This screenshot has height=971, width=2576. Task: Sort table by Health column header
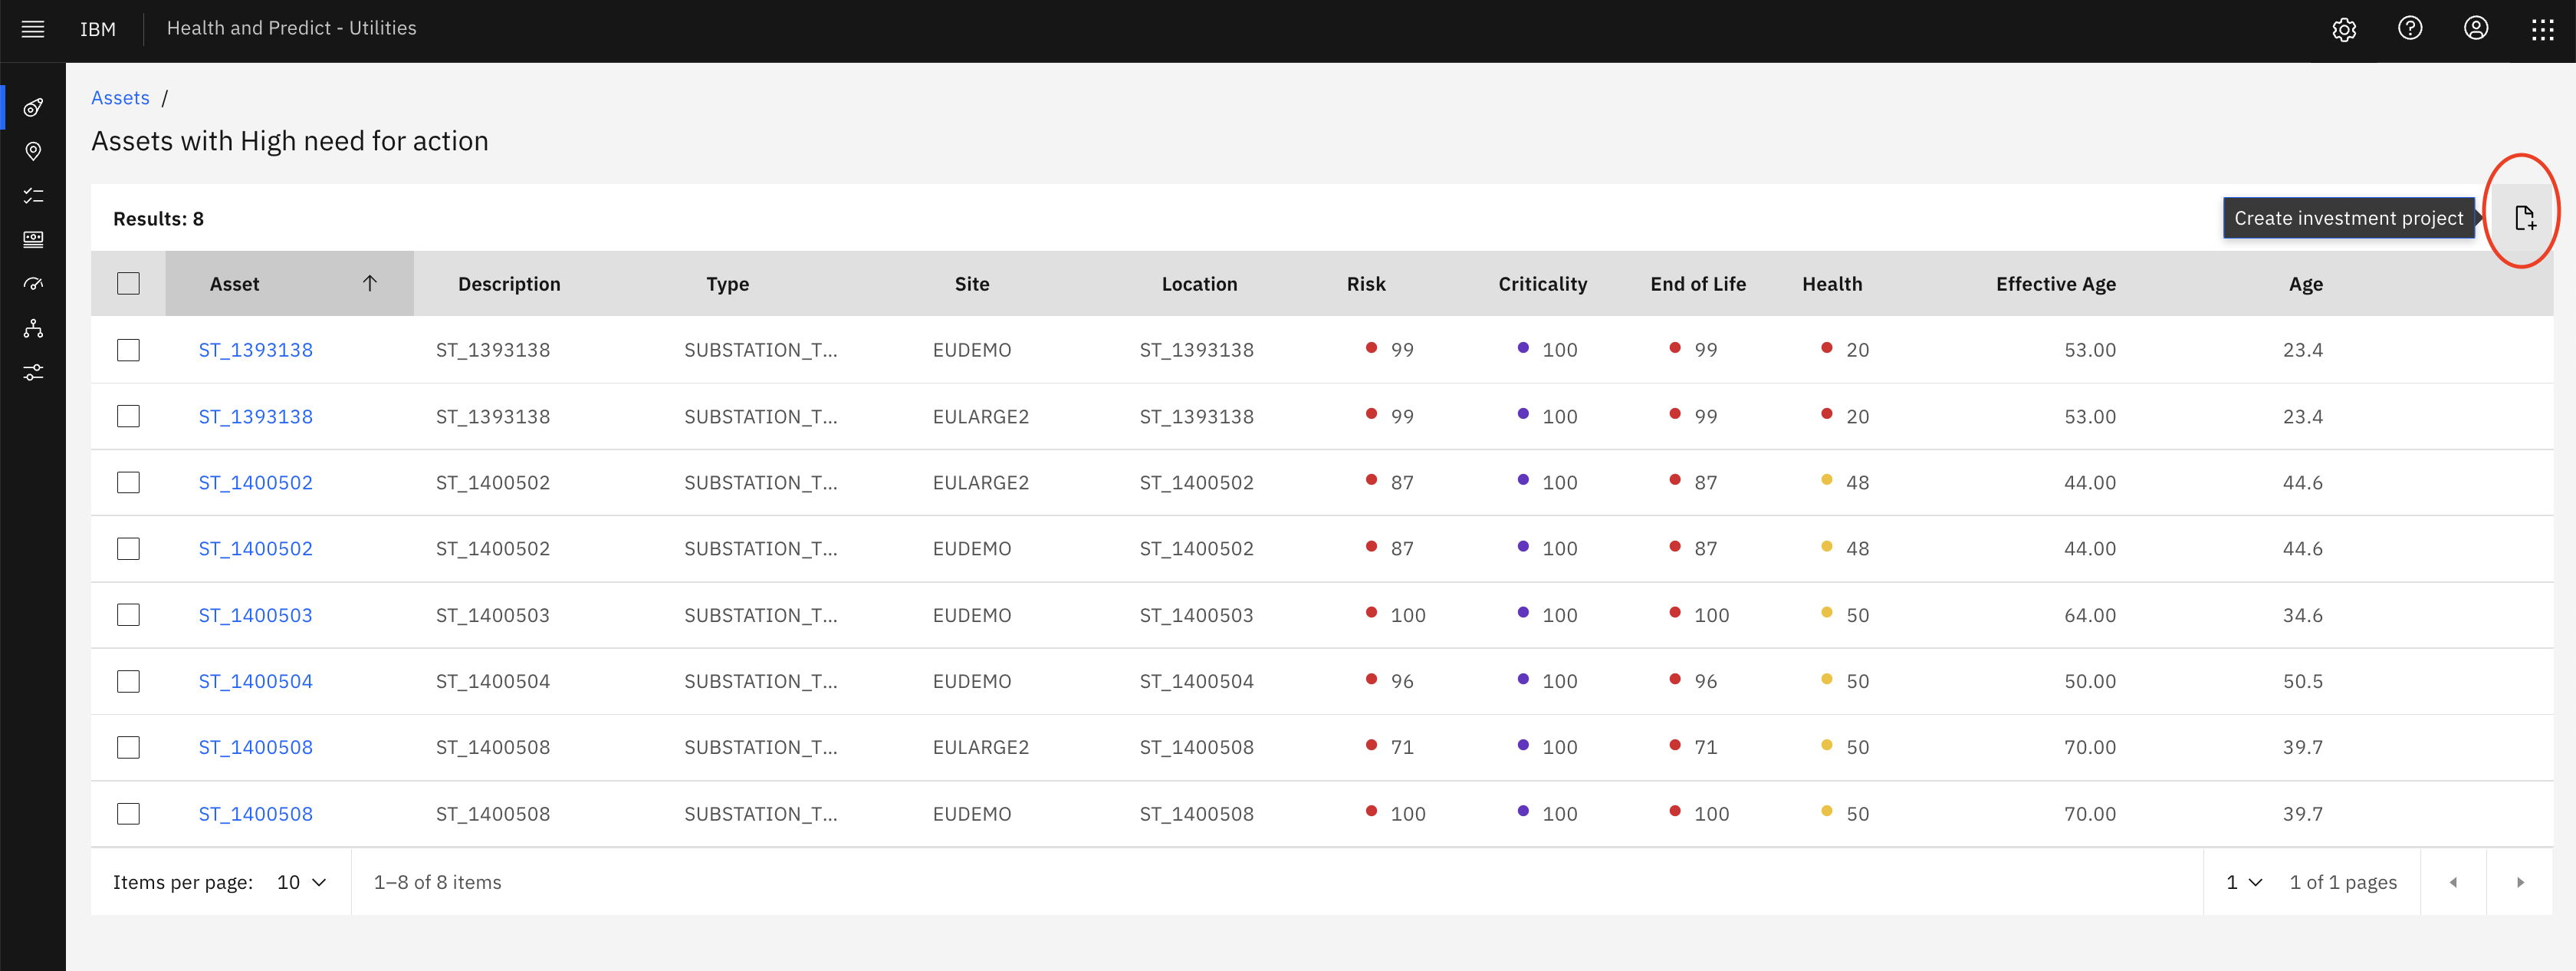[1832, 284]
